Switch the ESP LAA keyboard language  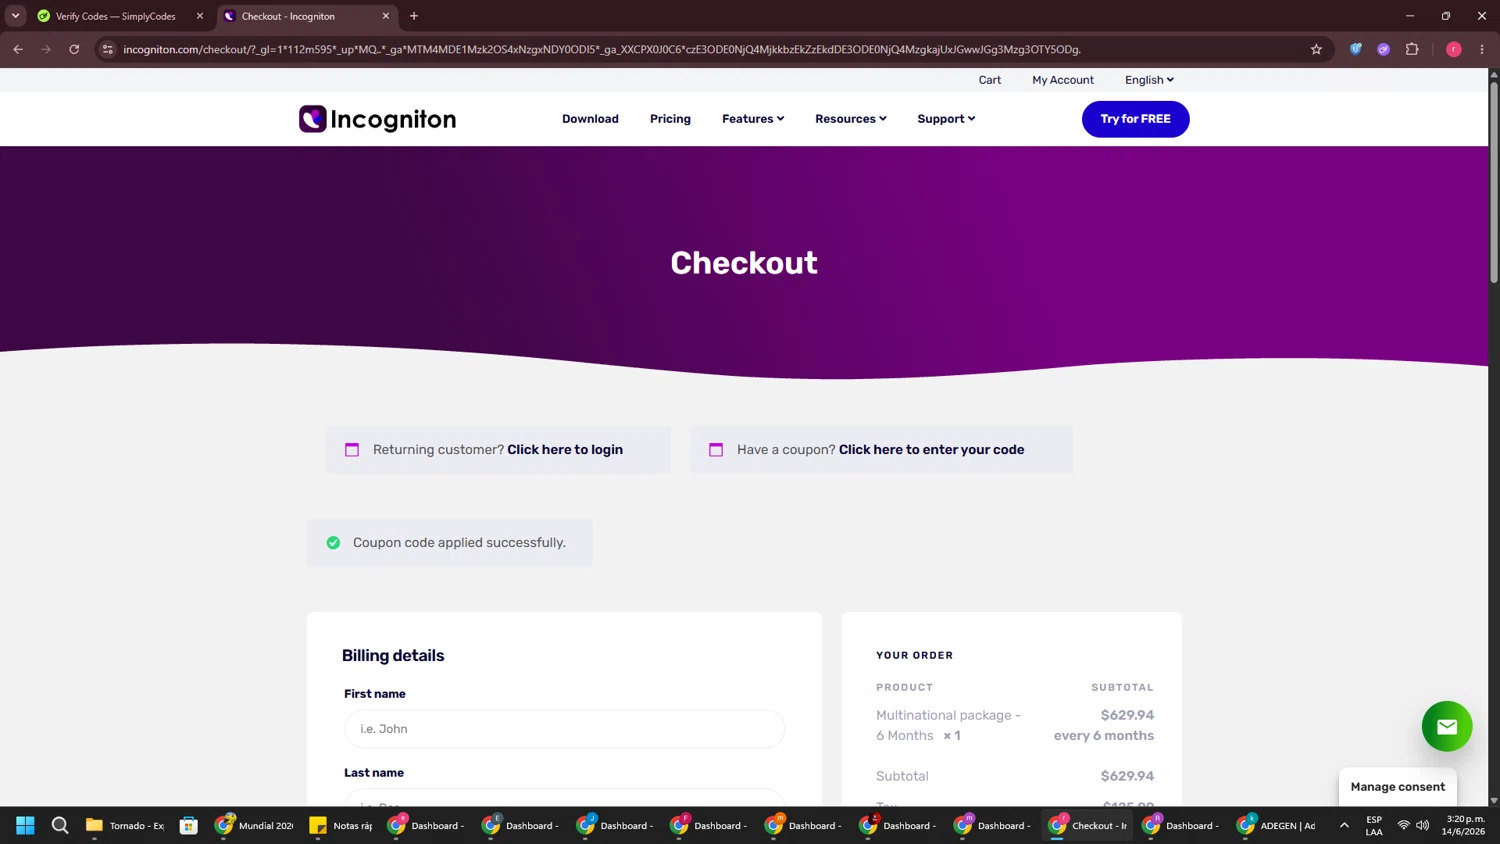[1374, 825]
